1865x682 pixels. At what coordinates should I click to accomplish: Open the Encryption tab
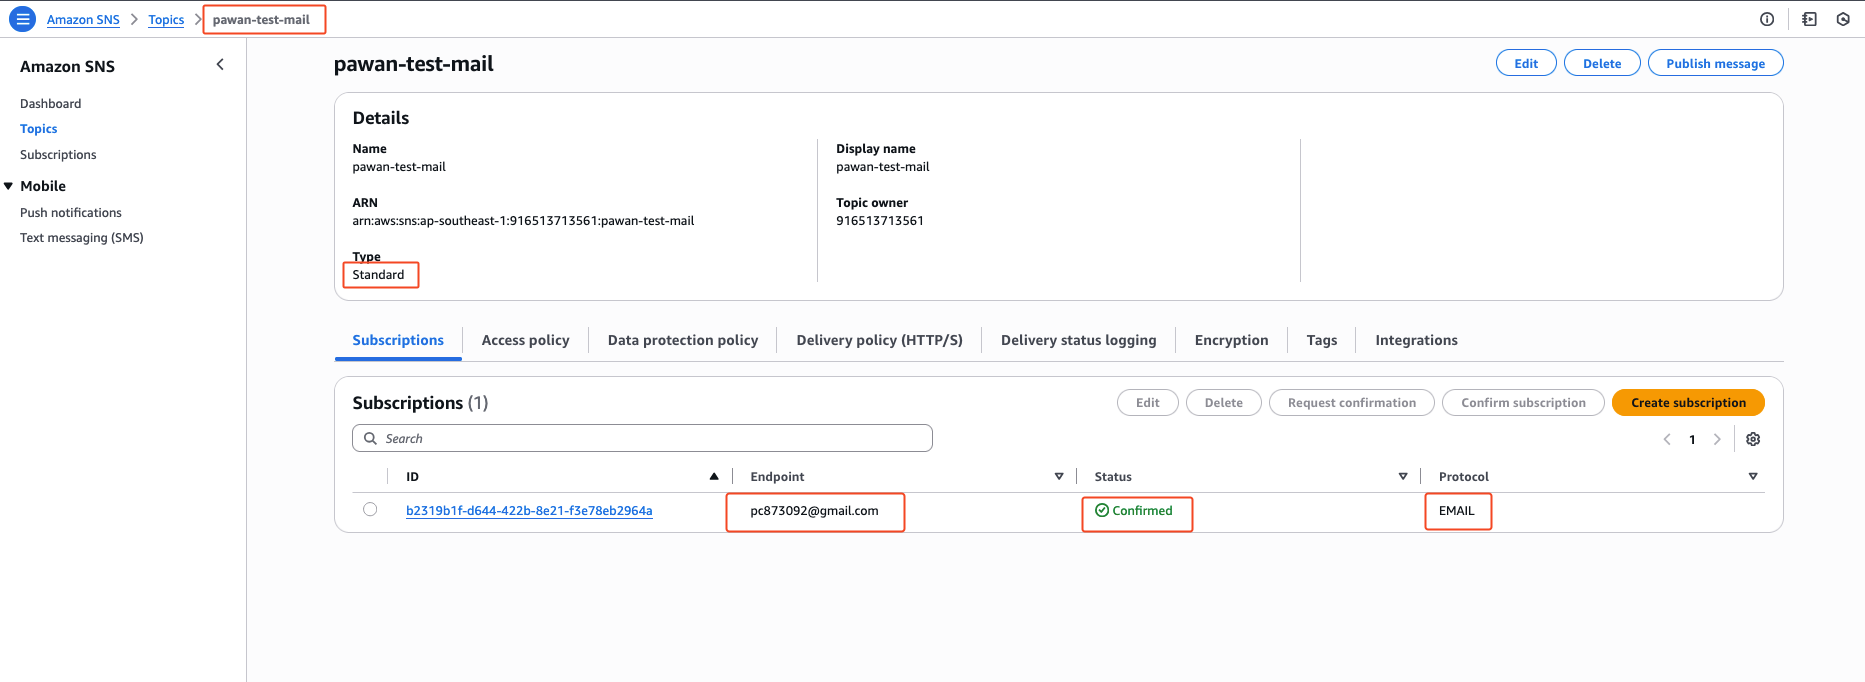pyautogui.click(x=1231, y=340)
